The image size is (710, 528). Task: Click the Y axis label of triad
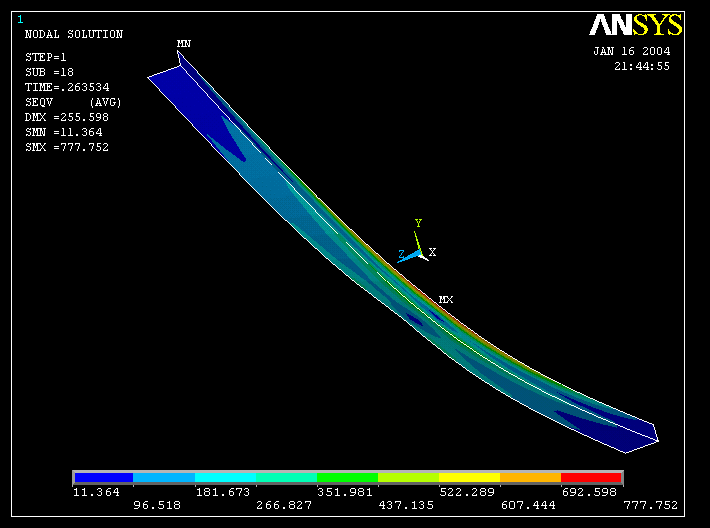(418, 223)
